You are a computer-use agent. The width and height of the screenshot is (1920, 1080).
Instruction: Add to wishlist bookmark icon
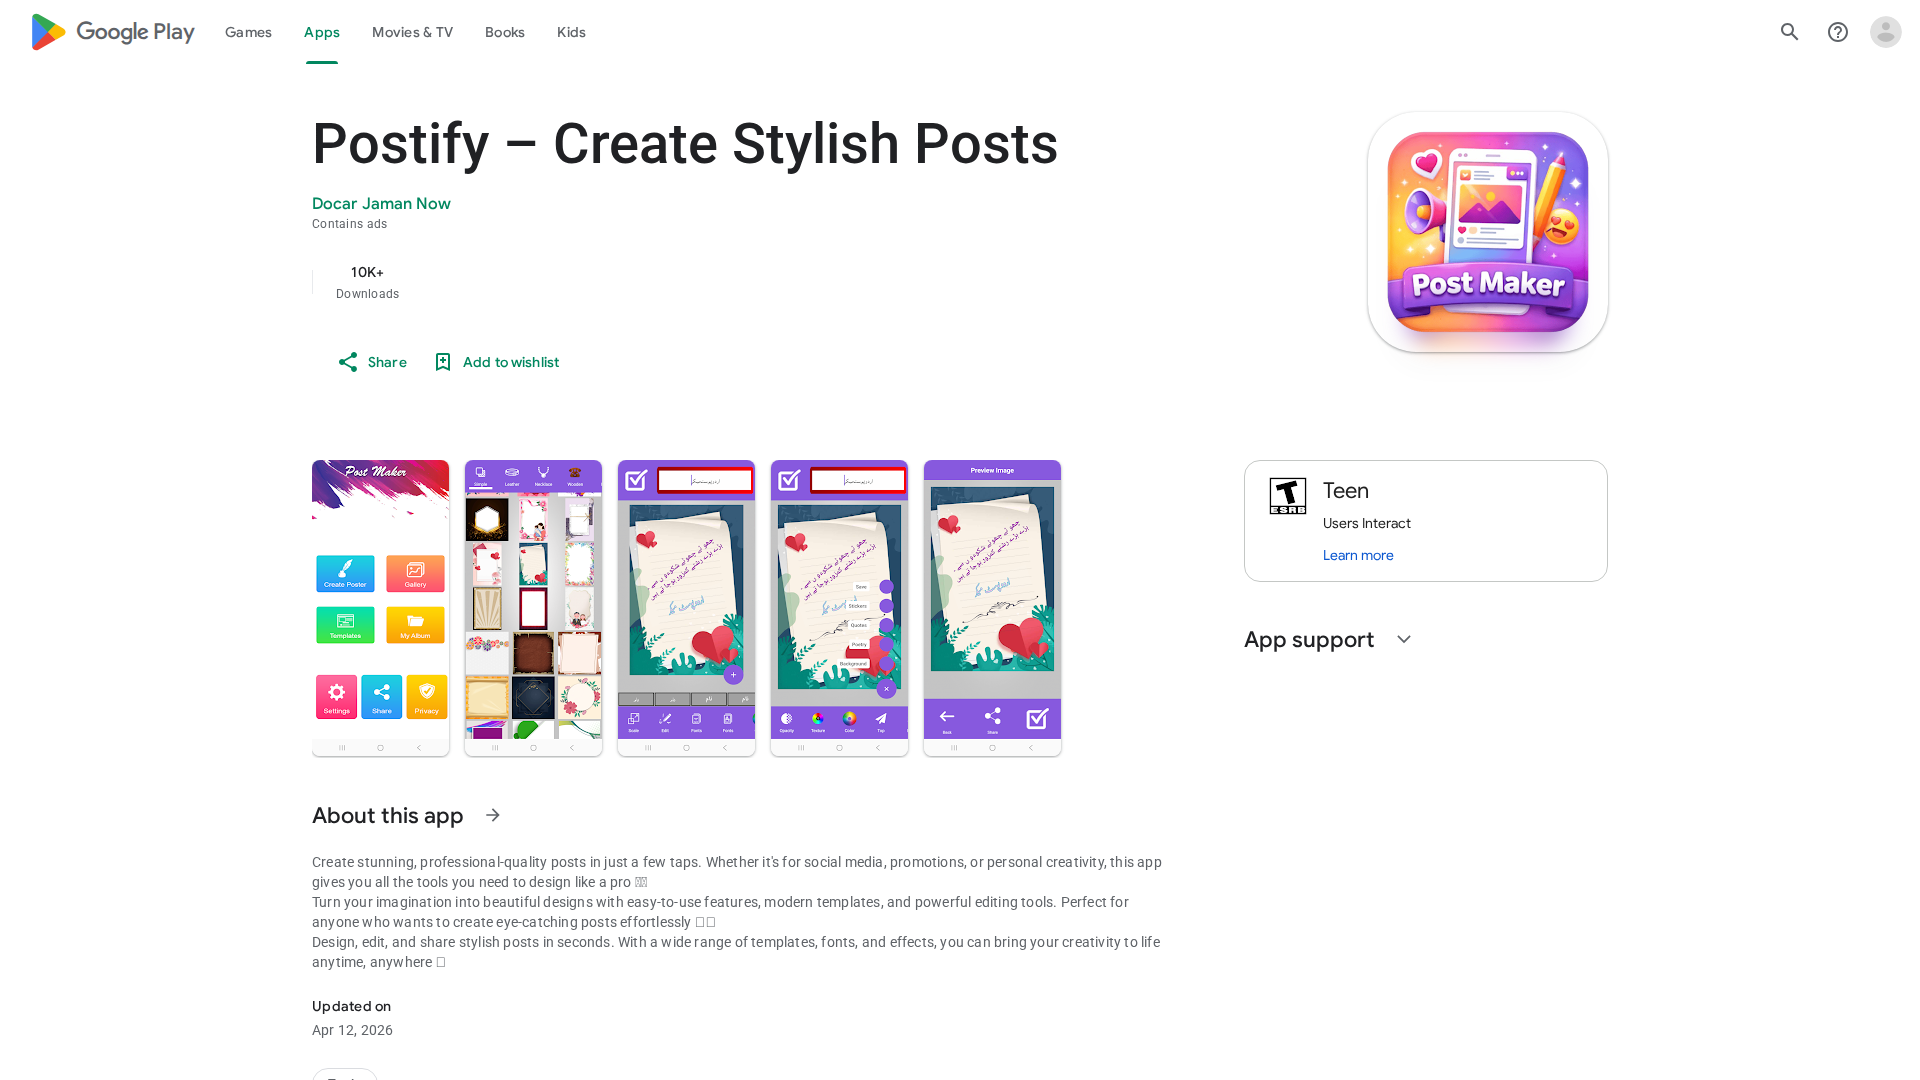point(443,362)
